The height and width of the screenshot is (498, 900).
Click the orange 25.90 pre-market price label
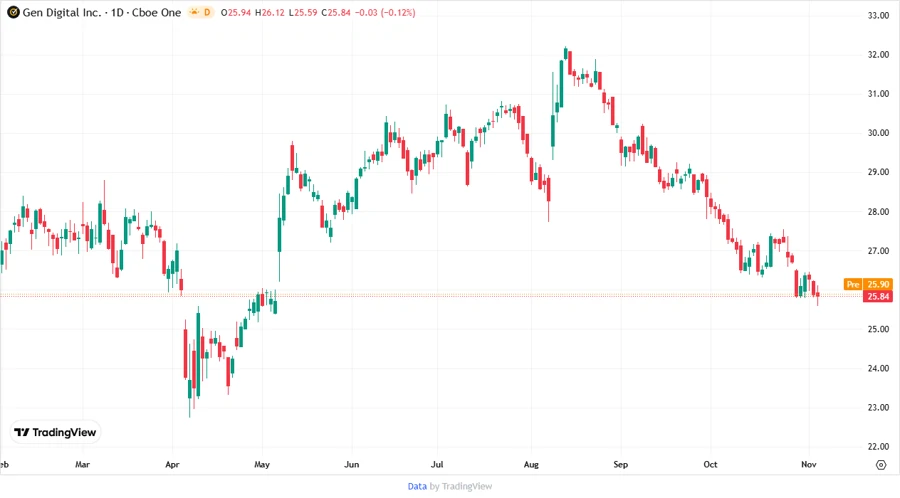coord(879,285)
